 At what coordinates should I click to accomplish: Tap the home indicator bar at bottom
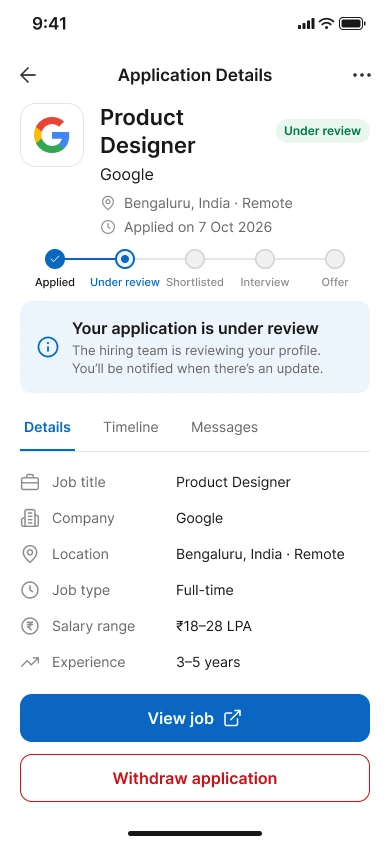click(195, 834)
